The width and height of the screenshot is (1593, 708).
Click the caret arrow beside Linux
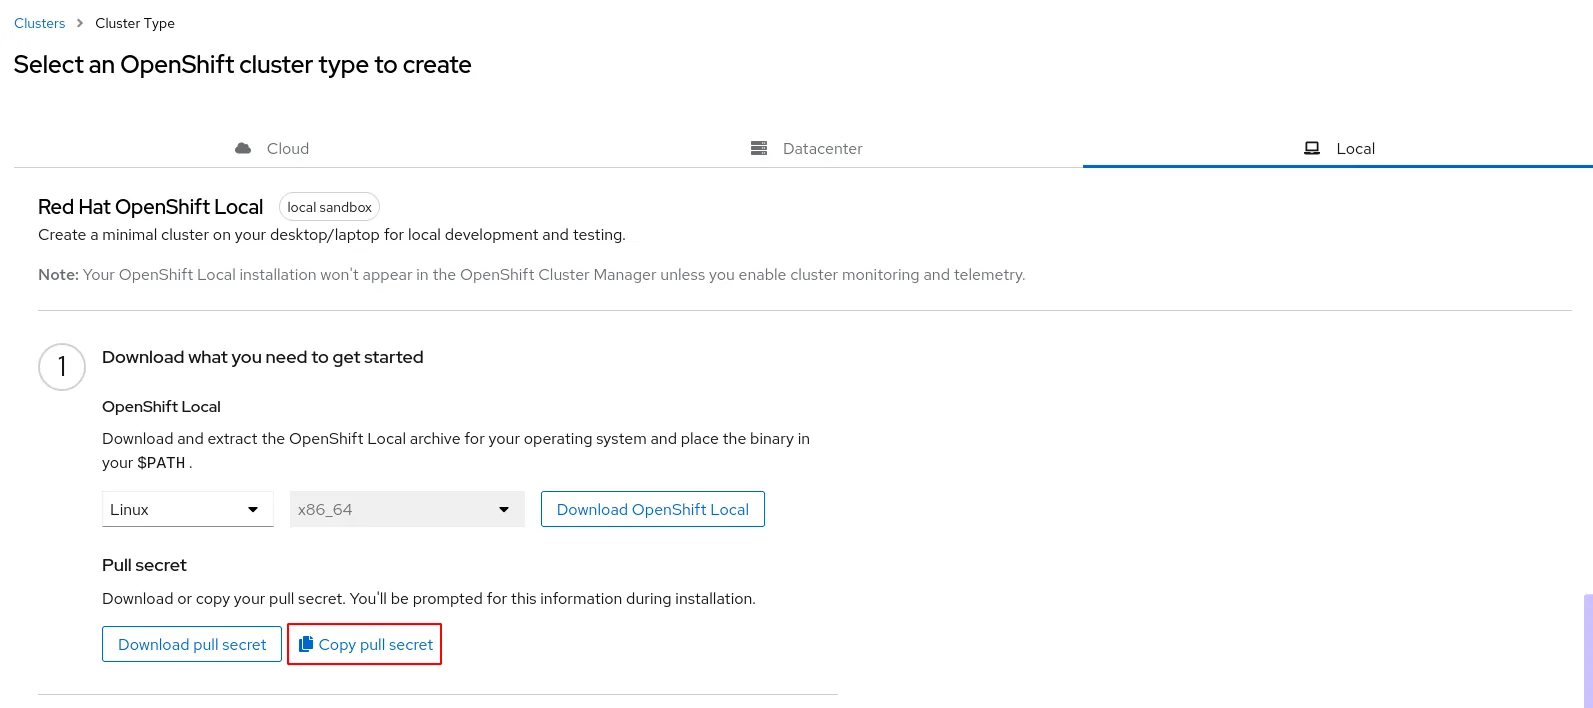[x=253, y=510]
